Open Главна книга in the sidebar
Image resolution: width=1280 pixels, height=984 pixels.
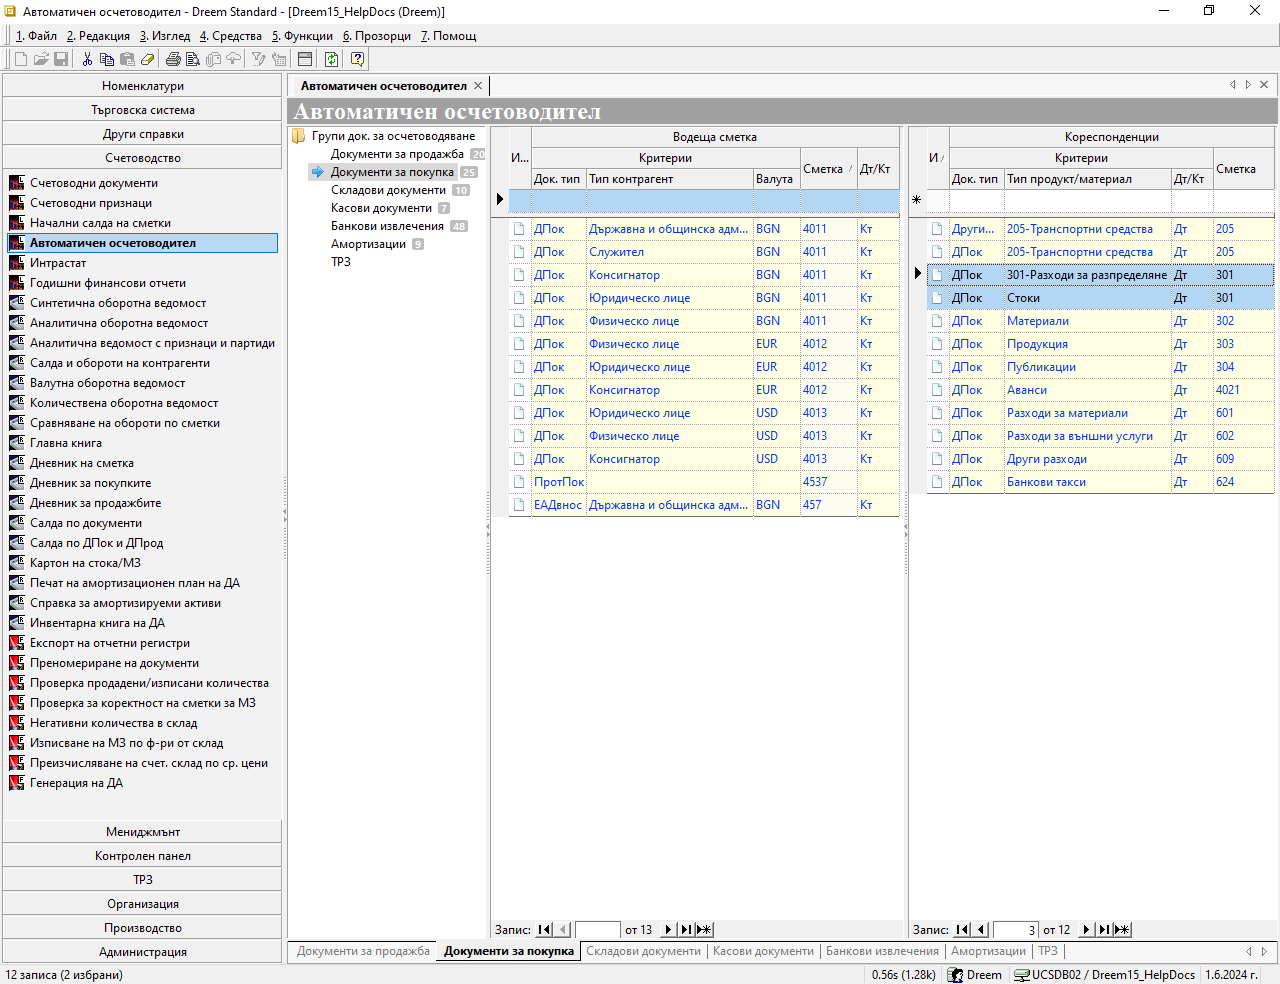66,443
